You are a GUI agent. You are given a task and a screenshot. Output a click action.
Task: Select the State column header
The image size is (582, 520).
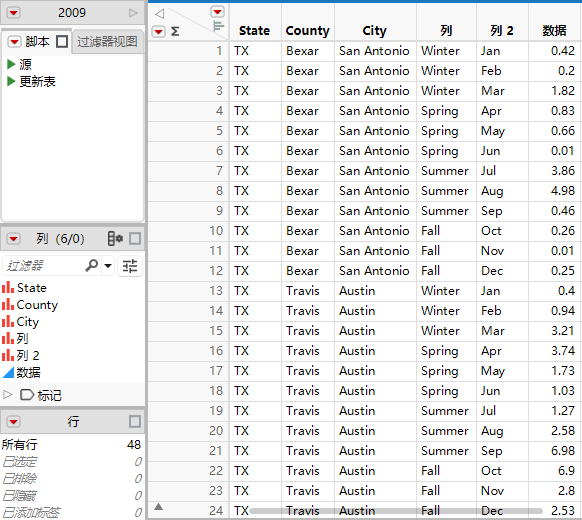coord(254,31)
